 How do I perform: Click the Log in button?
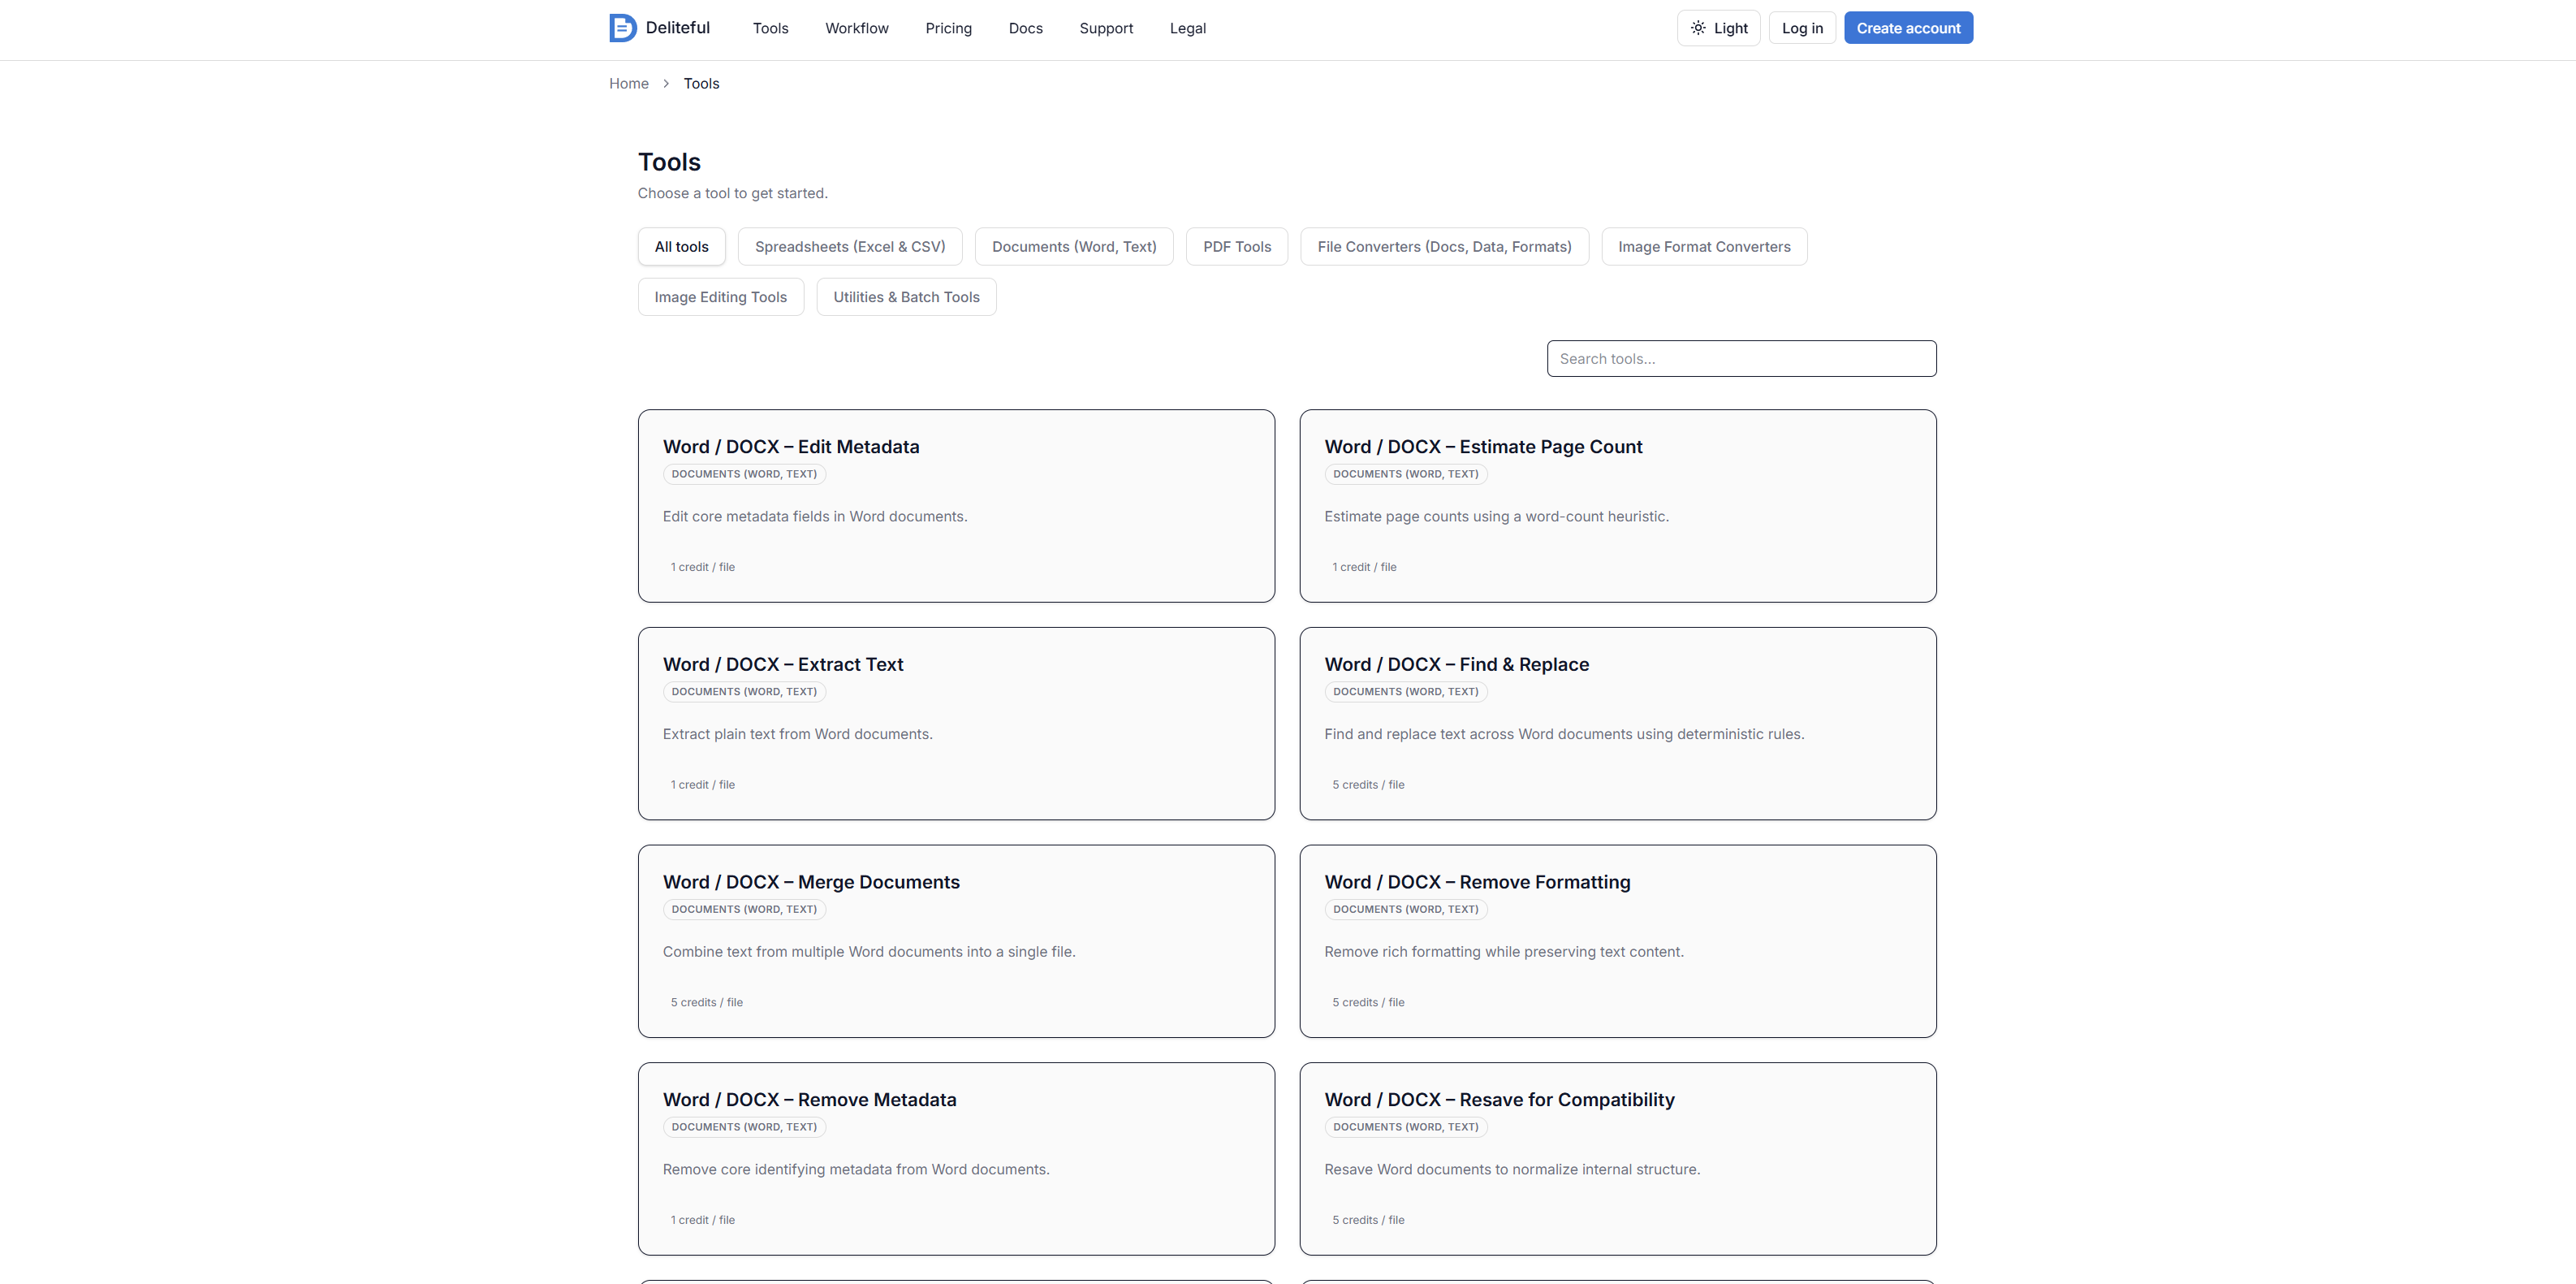pyautogui.click(x=1802, y=28)
